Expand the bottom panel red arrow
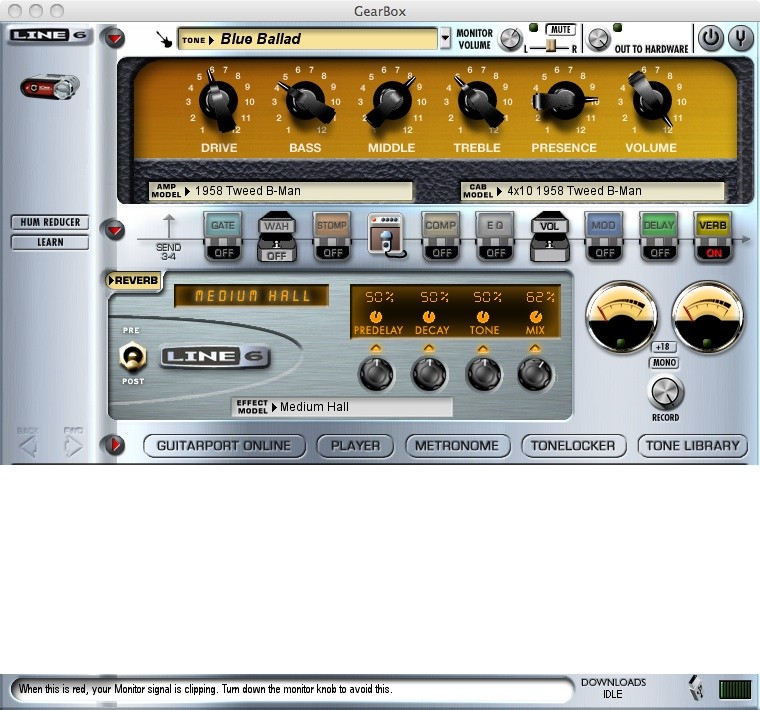Screen dimensions: 760x710 click(x=114, y=445)
